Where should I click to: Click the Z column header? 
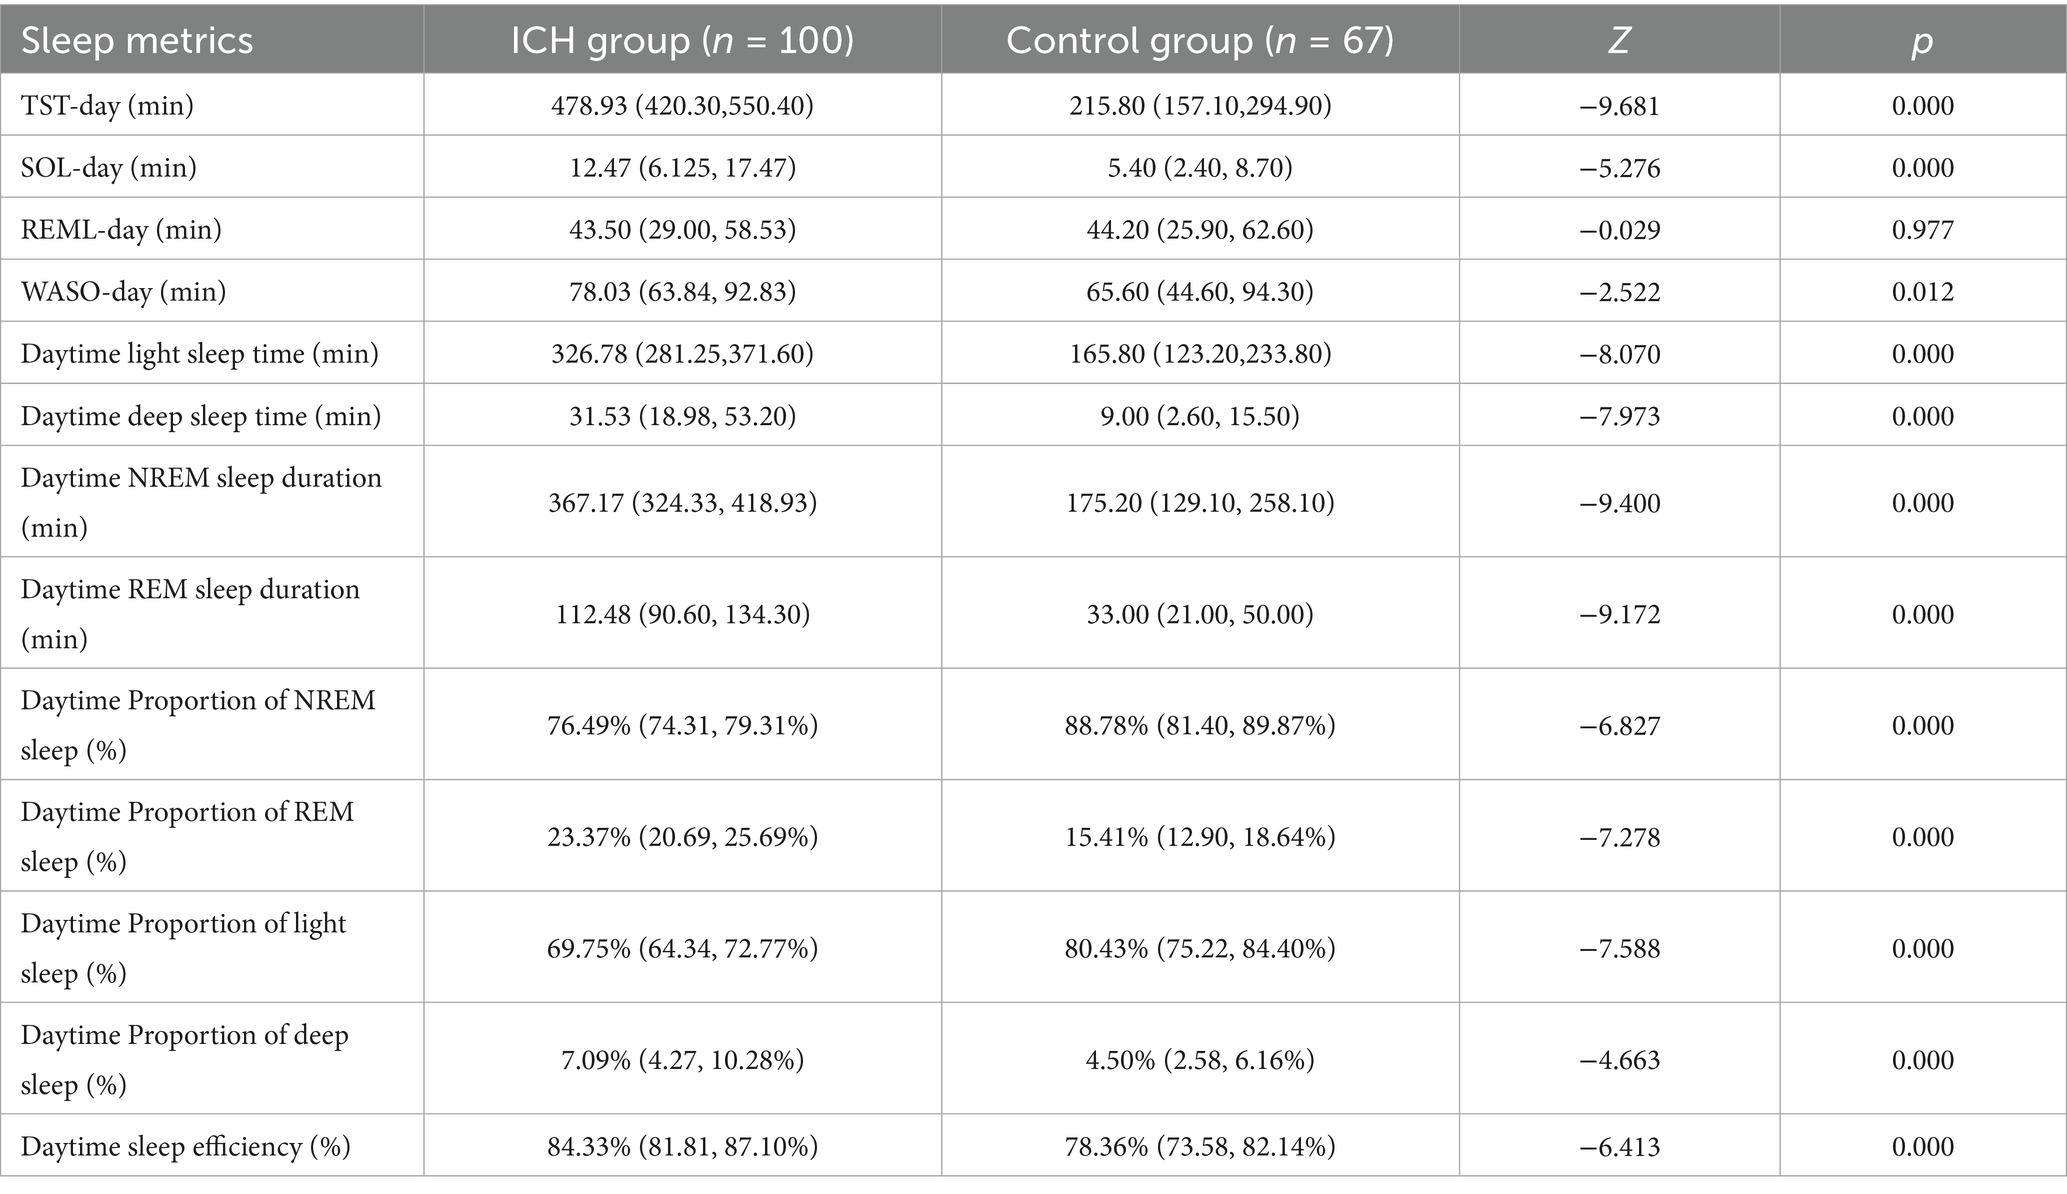(x=1619, y=40)
